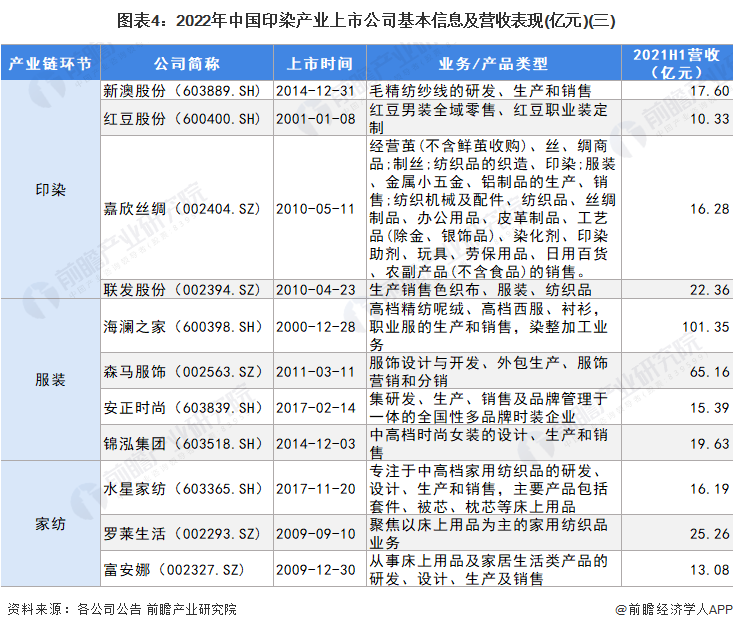Select description 毛精纺纱线的研发、生产和销售
The image size is (733, 630).
click(481, 91)
